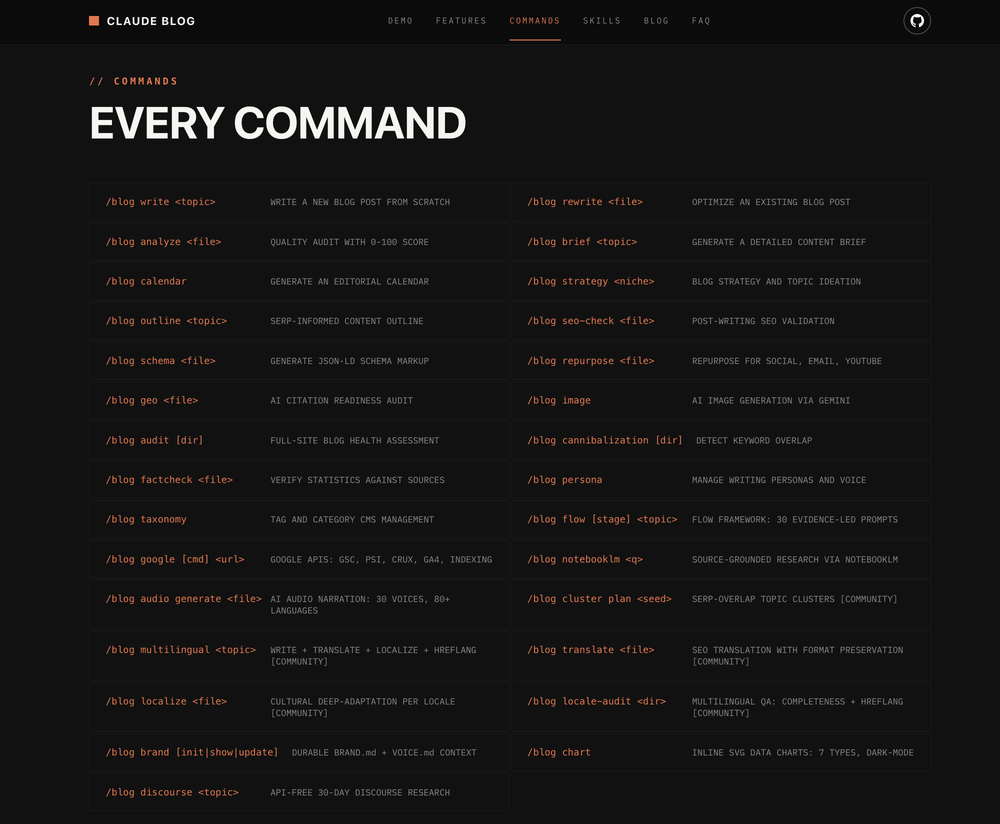Click 'Optimize an existing blog post' description
This screenshot has height=824, width=1000.
click(x=771, y=202)
